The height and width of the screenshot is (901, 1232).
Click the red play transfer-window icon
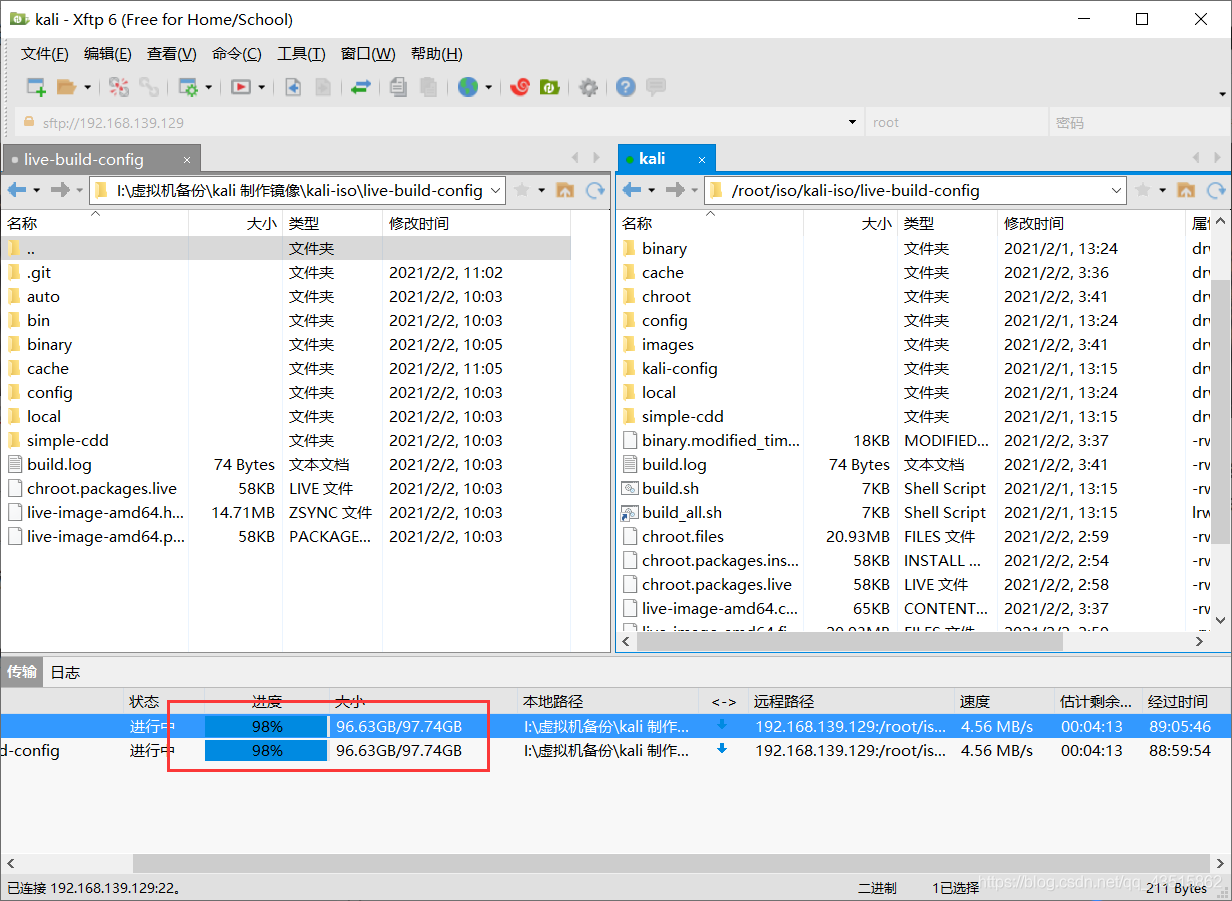(x=241, y=87)
